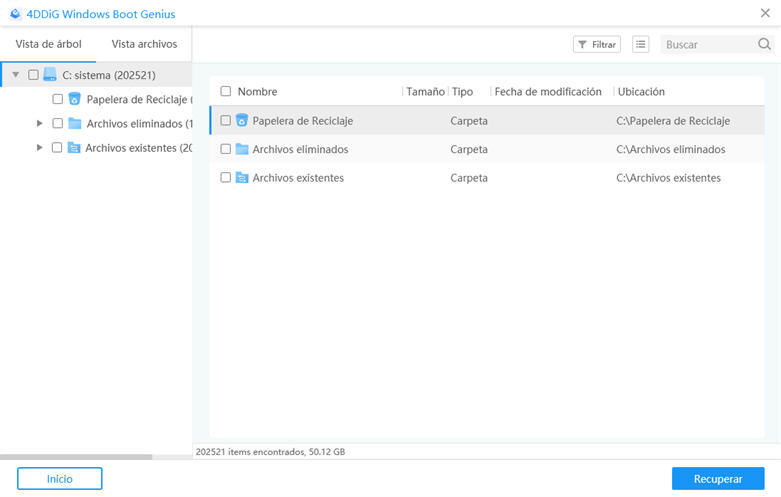
Task: Click C:\Archivos existentes location cell
Action: click(x=668, y=178)
